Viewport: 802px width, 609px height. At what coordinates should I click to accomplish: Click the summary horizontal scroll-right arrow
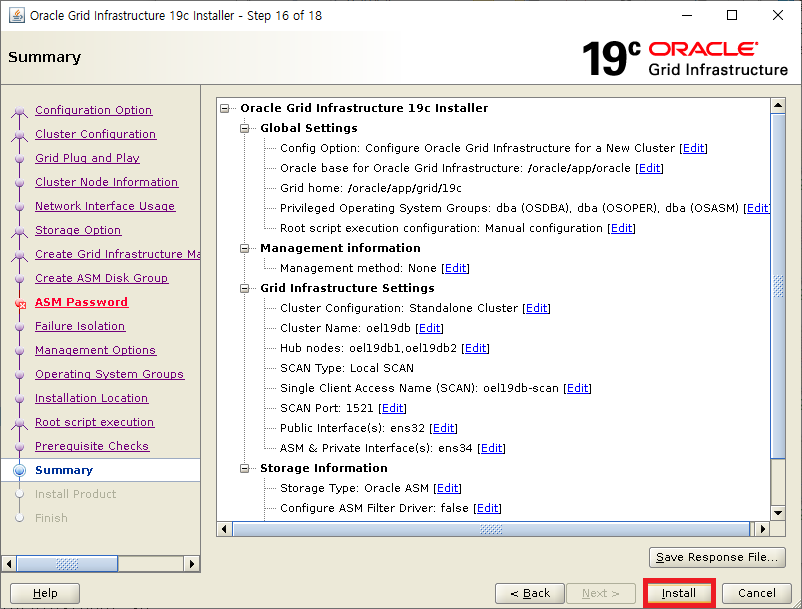click(763, 529)
